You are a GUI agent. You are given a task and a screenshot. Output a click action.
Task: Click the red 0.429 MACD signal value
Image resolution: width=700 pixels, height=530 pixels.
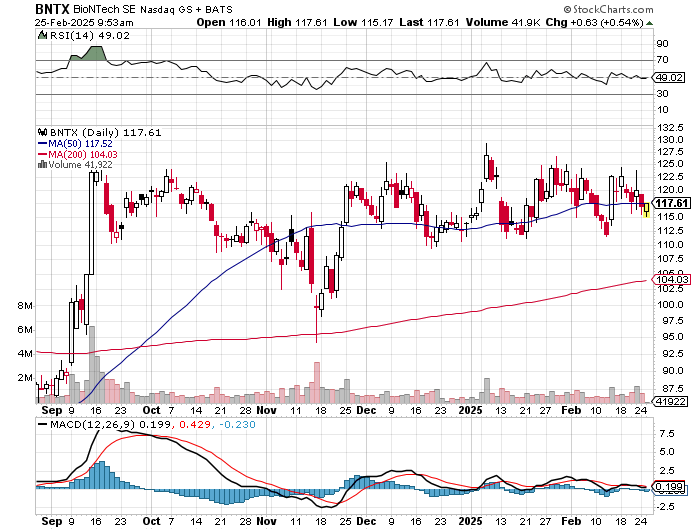195,425
